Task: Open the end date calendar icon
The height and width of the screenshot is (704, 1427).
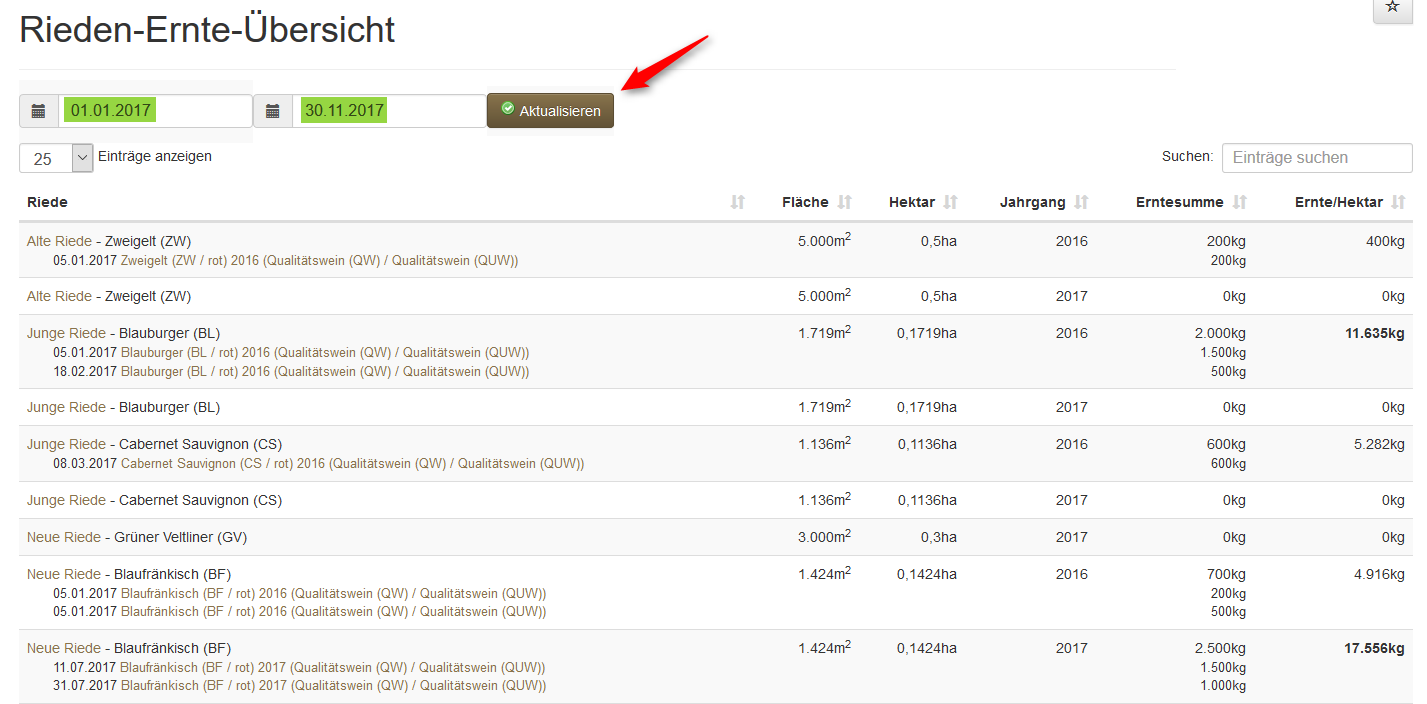Action: [x=273, y=111]
